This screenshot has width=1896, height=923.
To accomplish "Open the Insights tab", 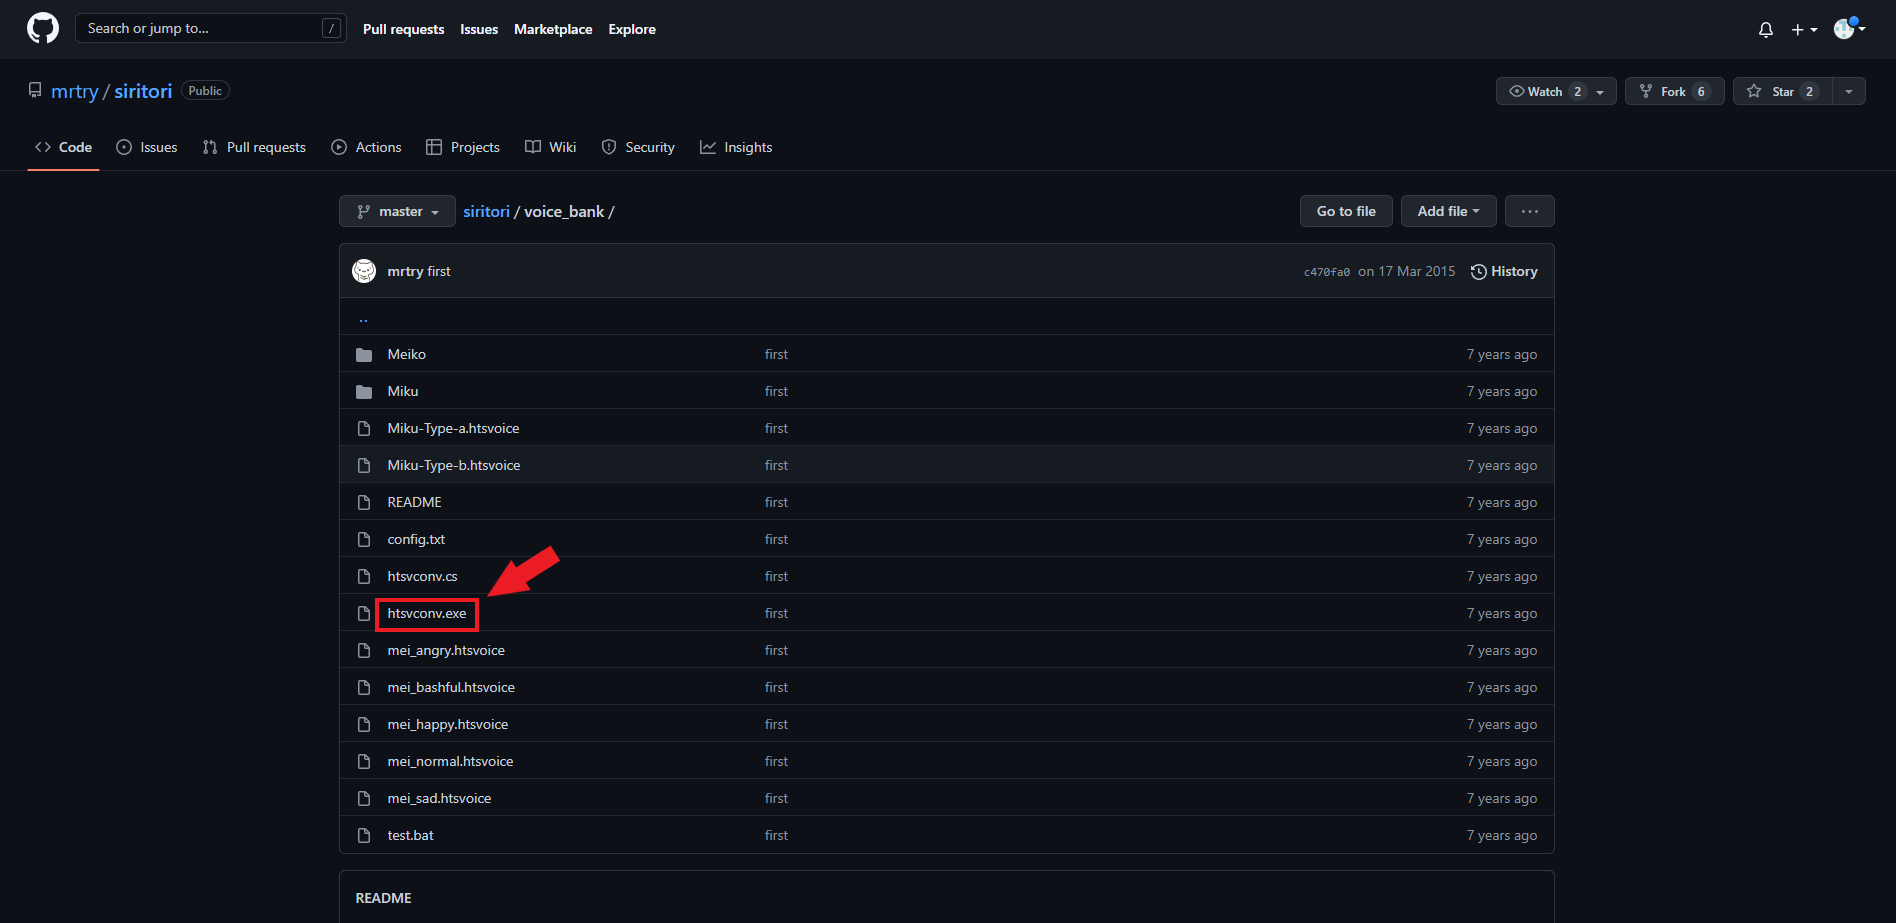I will tap(736, 147).
